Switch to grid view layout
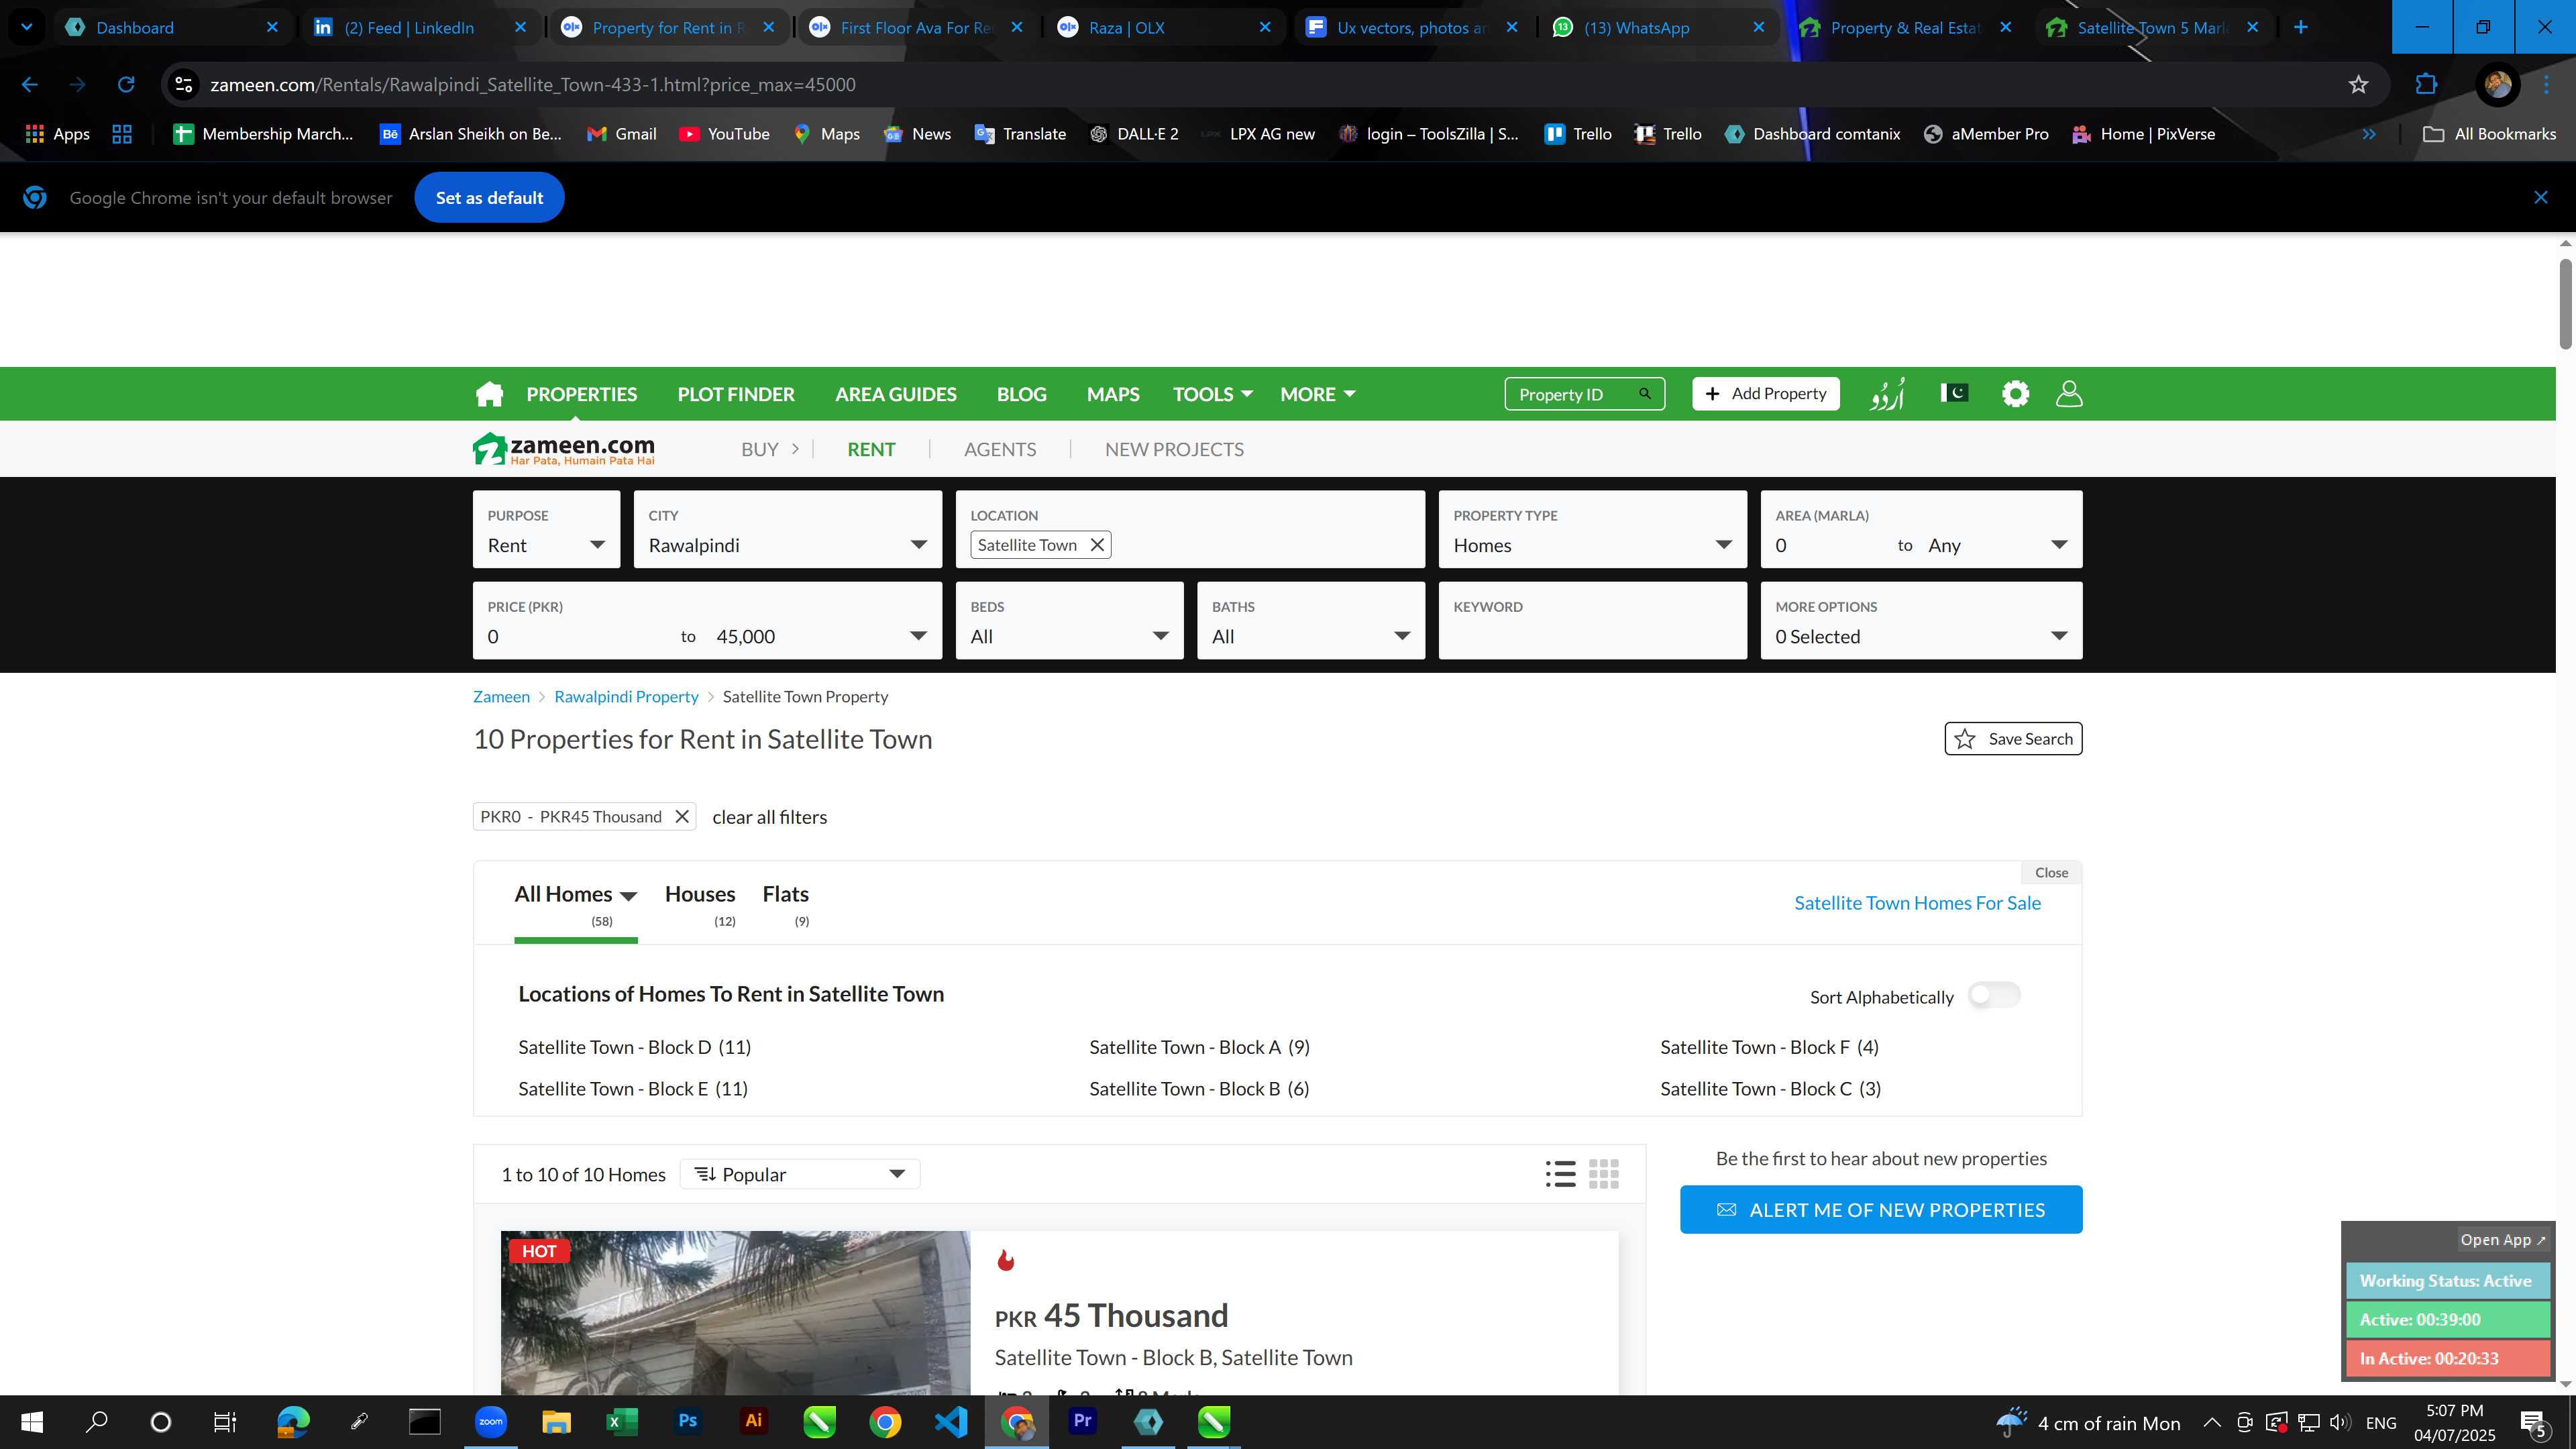Screen dimensions: 2576x1449 [1604, 1174]
